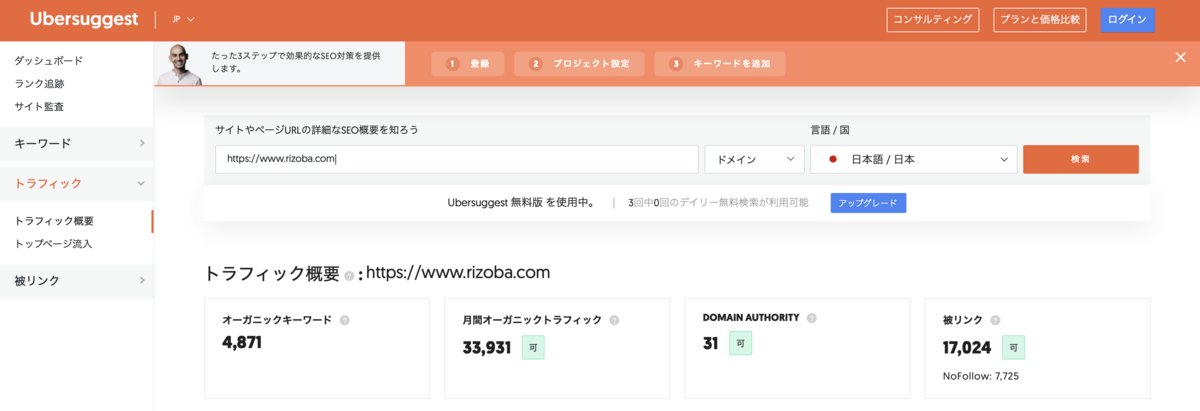The height and width of the screenshot is (411, 1200).
Task: Click help icon next to トラフィック概要 heading
Action: [349, 276]
